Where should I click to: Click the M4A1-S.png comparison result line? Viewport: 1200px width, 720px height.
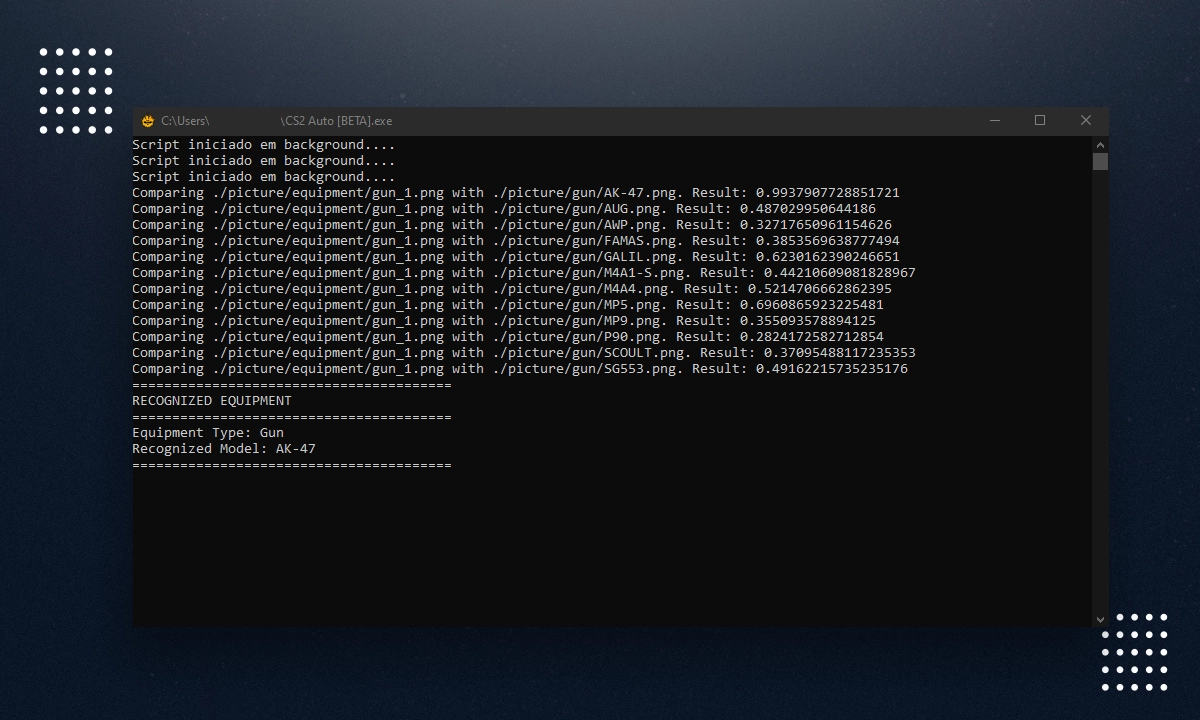tap(524, 273)
